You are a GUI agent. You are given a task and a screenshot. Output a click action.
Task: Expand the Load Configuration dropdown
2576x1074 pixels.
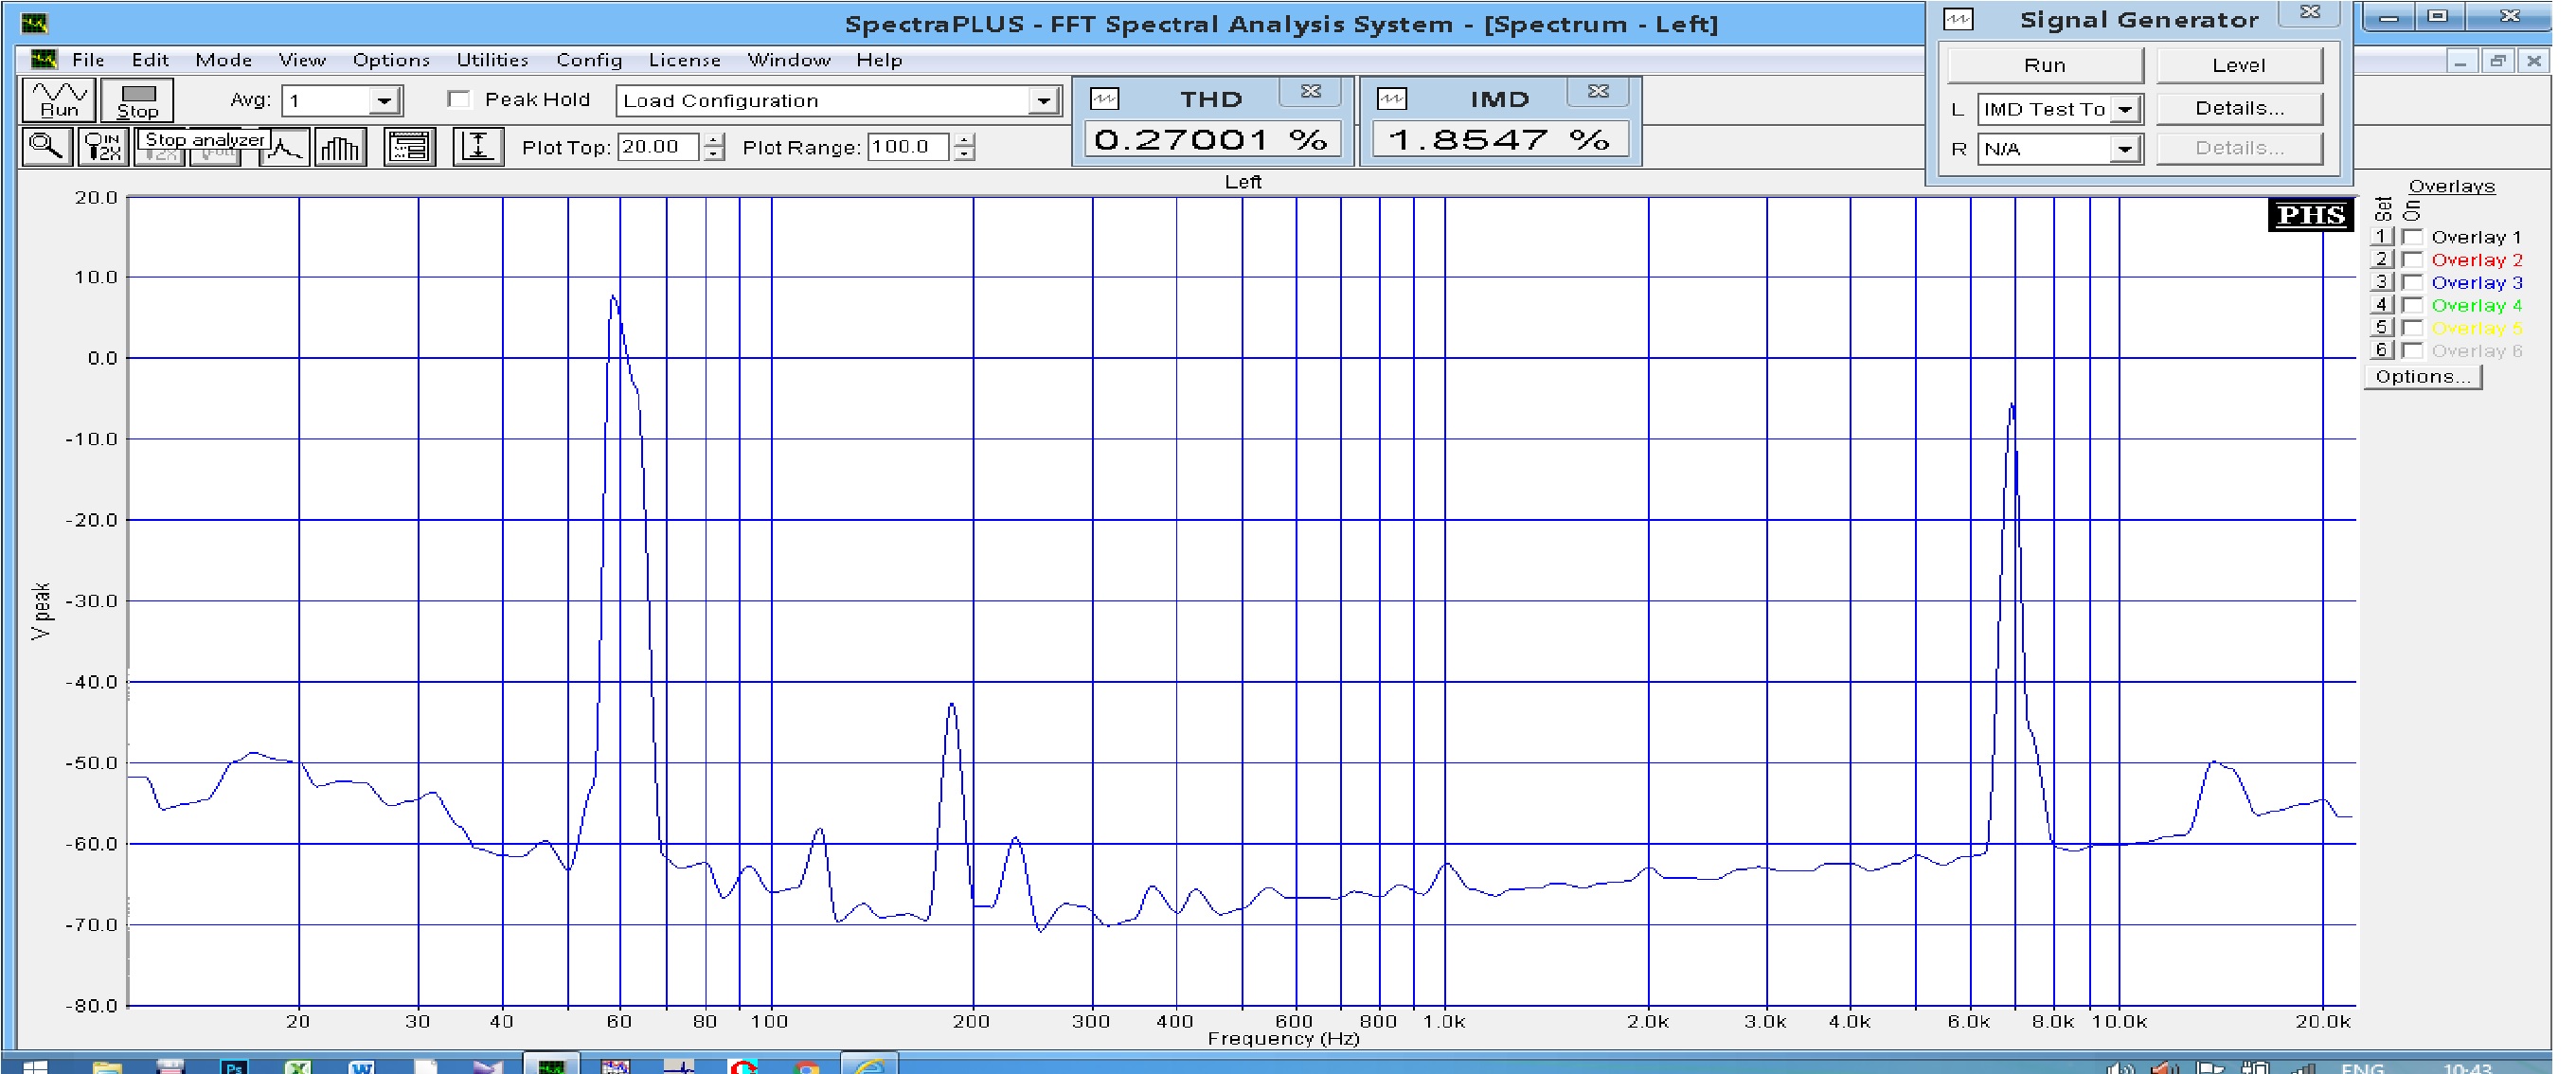pos(1043,101)
